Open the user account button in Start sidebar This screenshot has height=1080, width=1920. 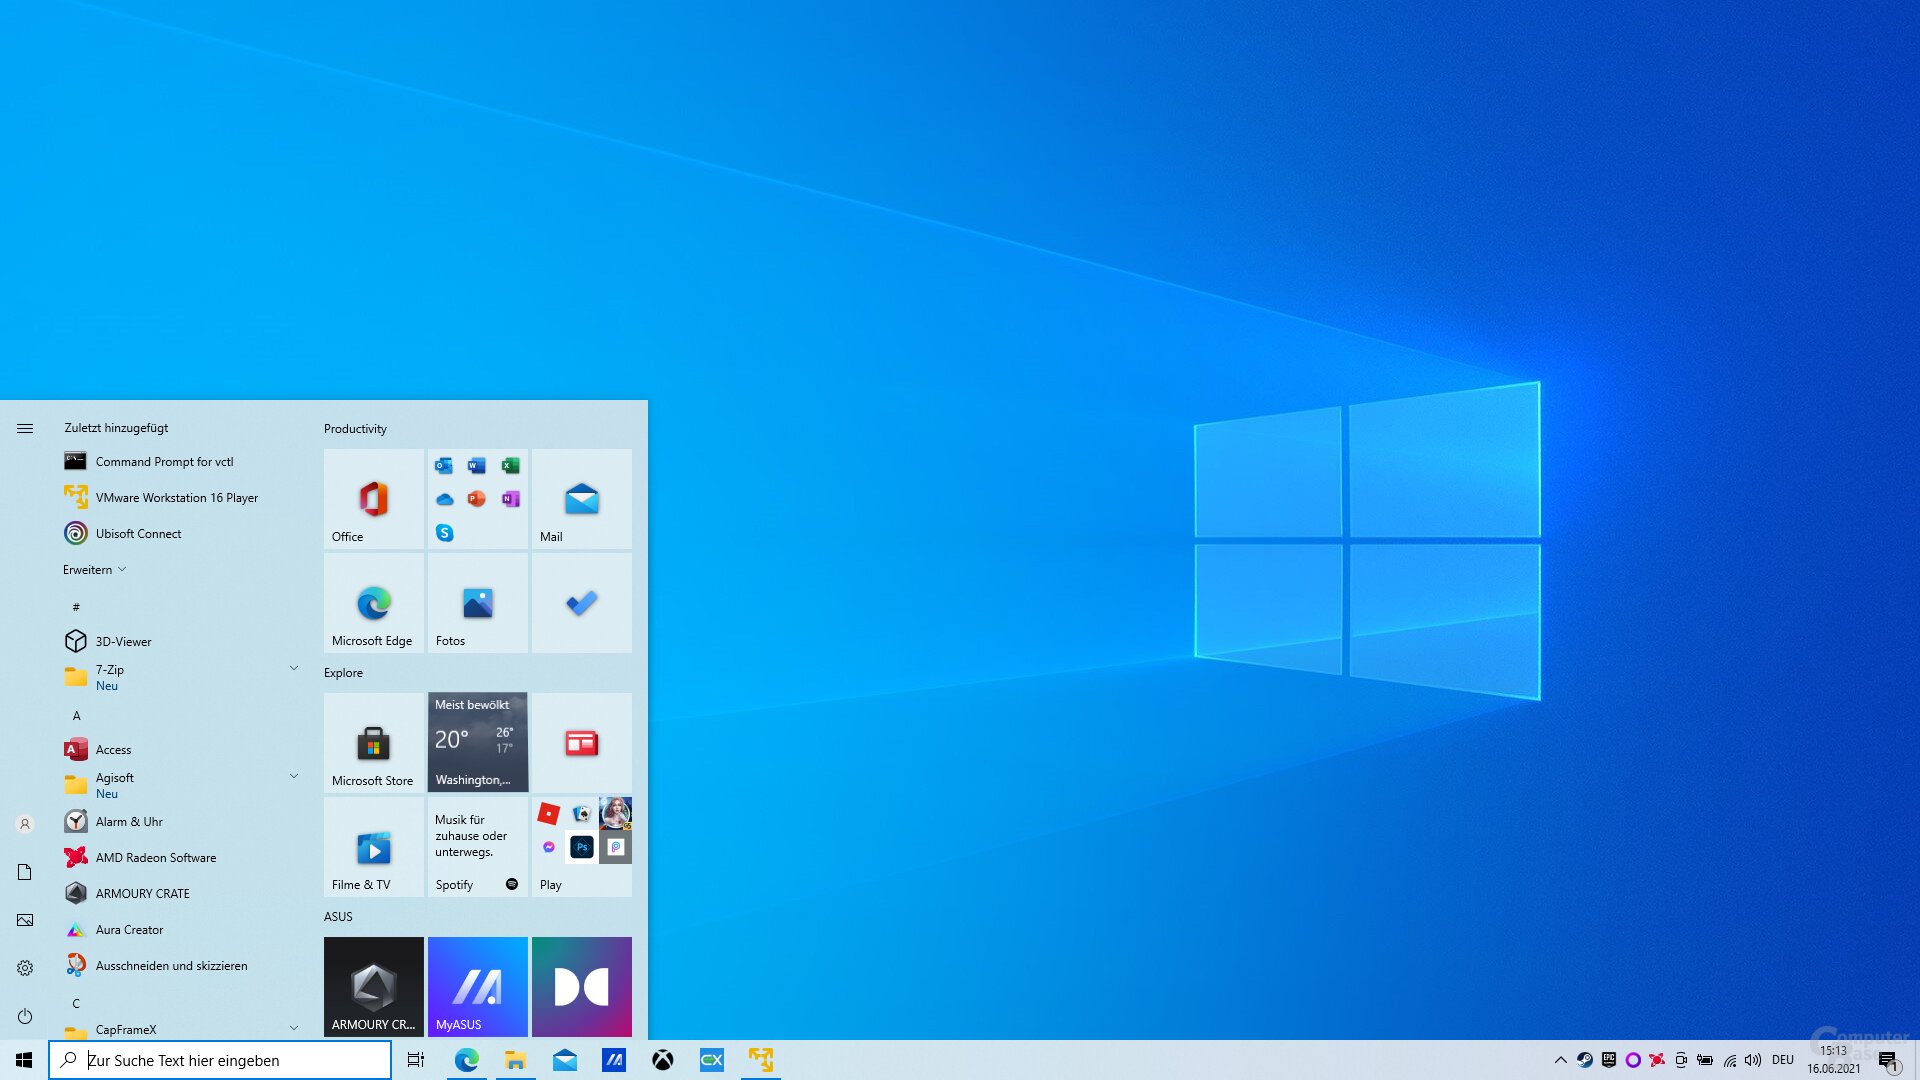point(25,824)
